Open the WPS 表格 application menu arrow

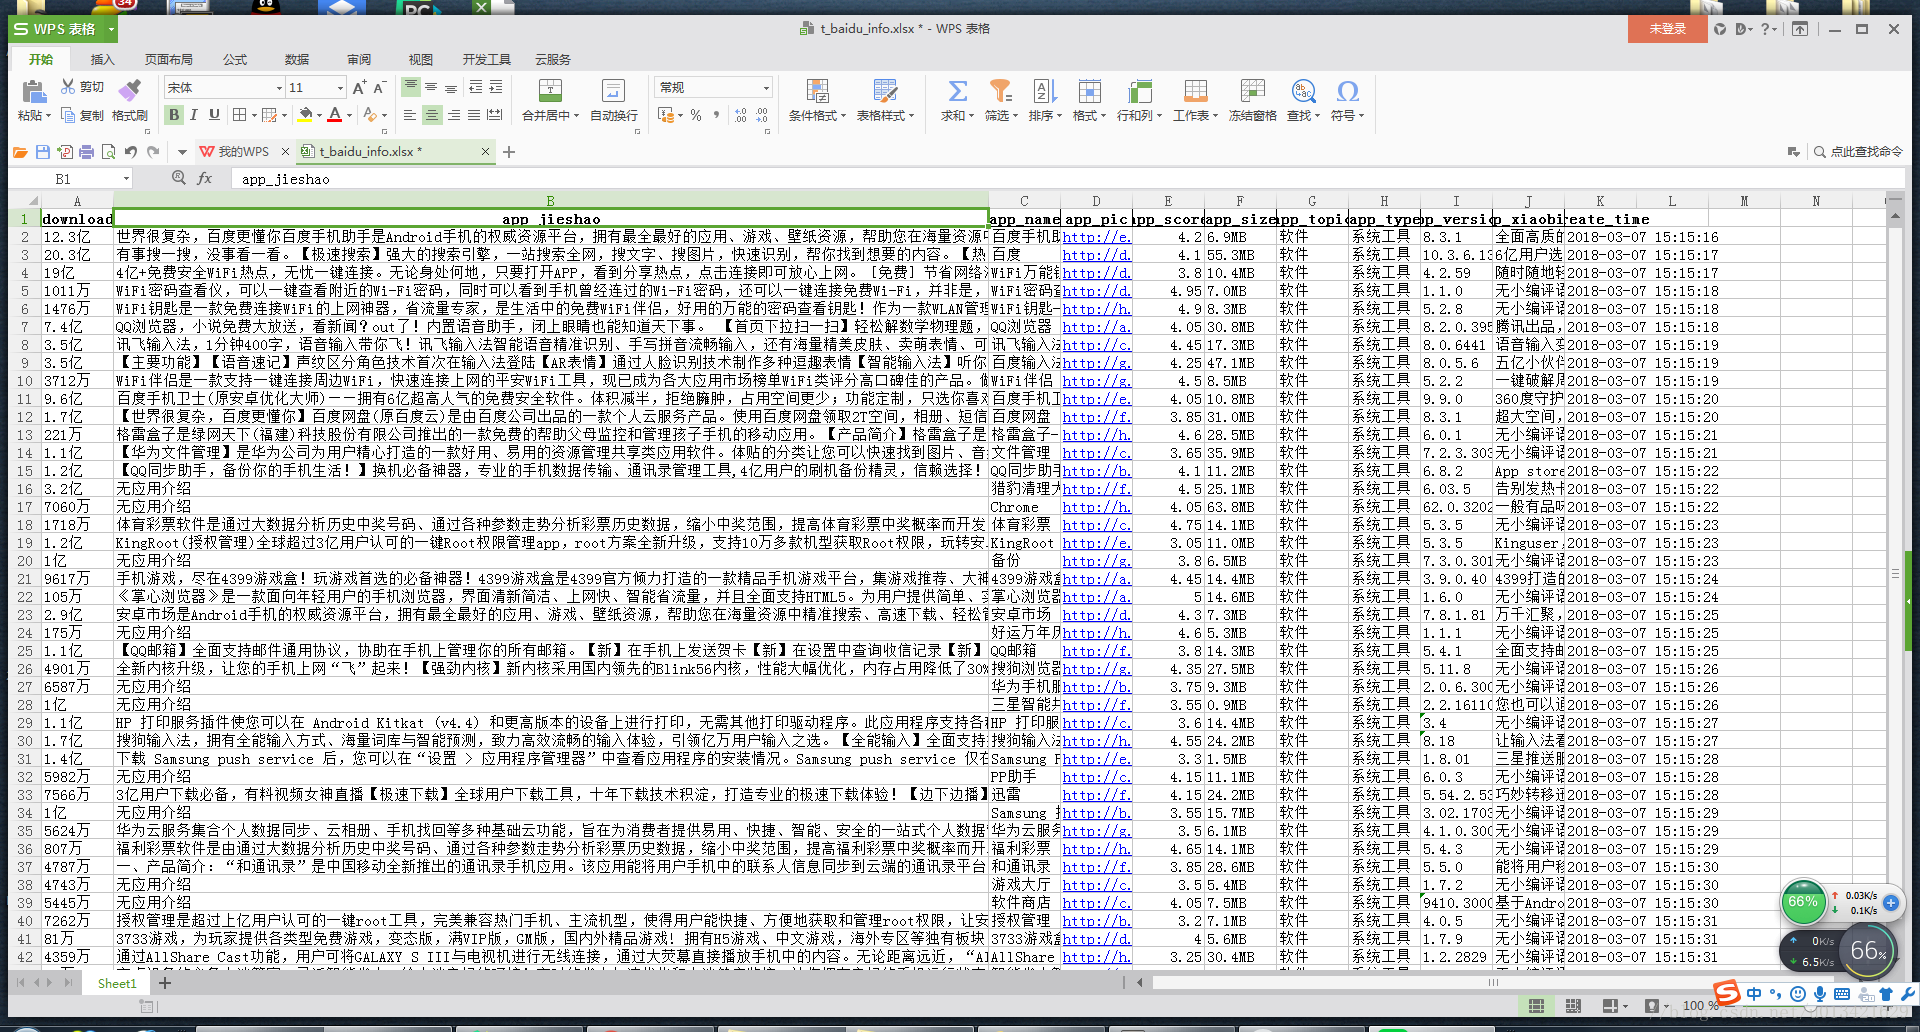[x=111, y=30]
